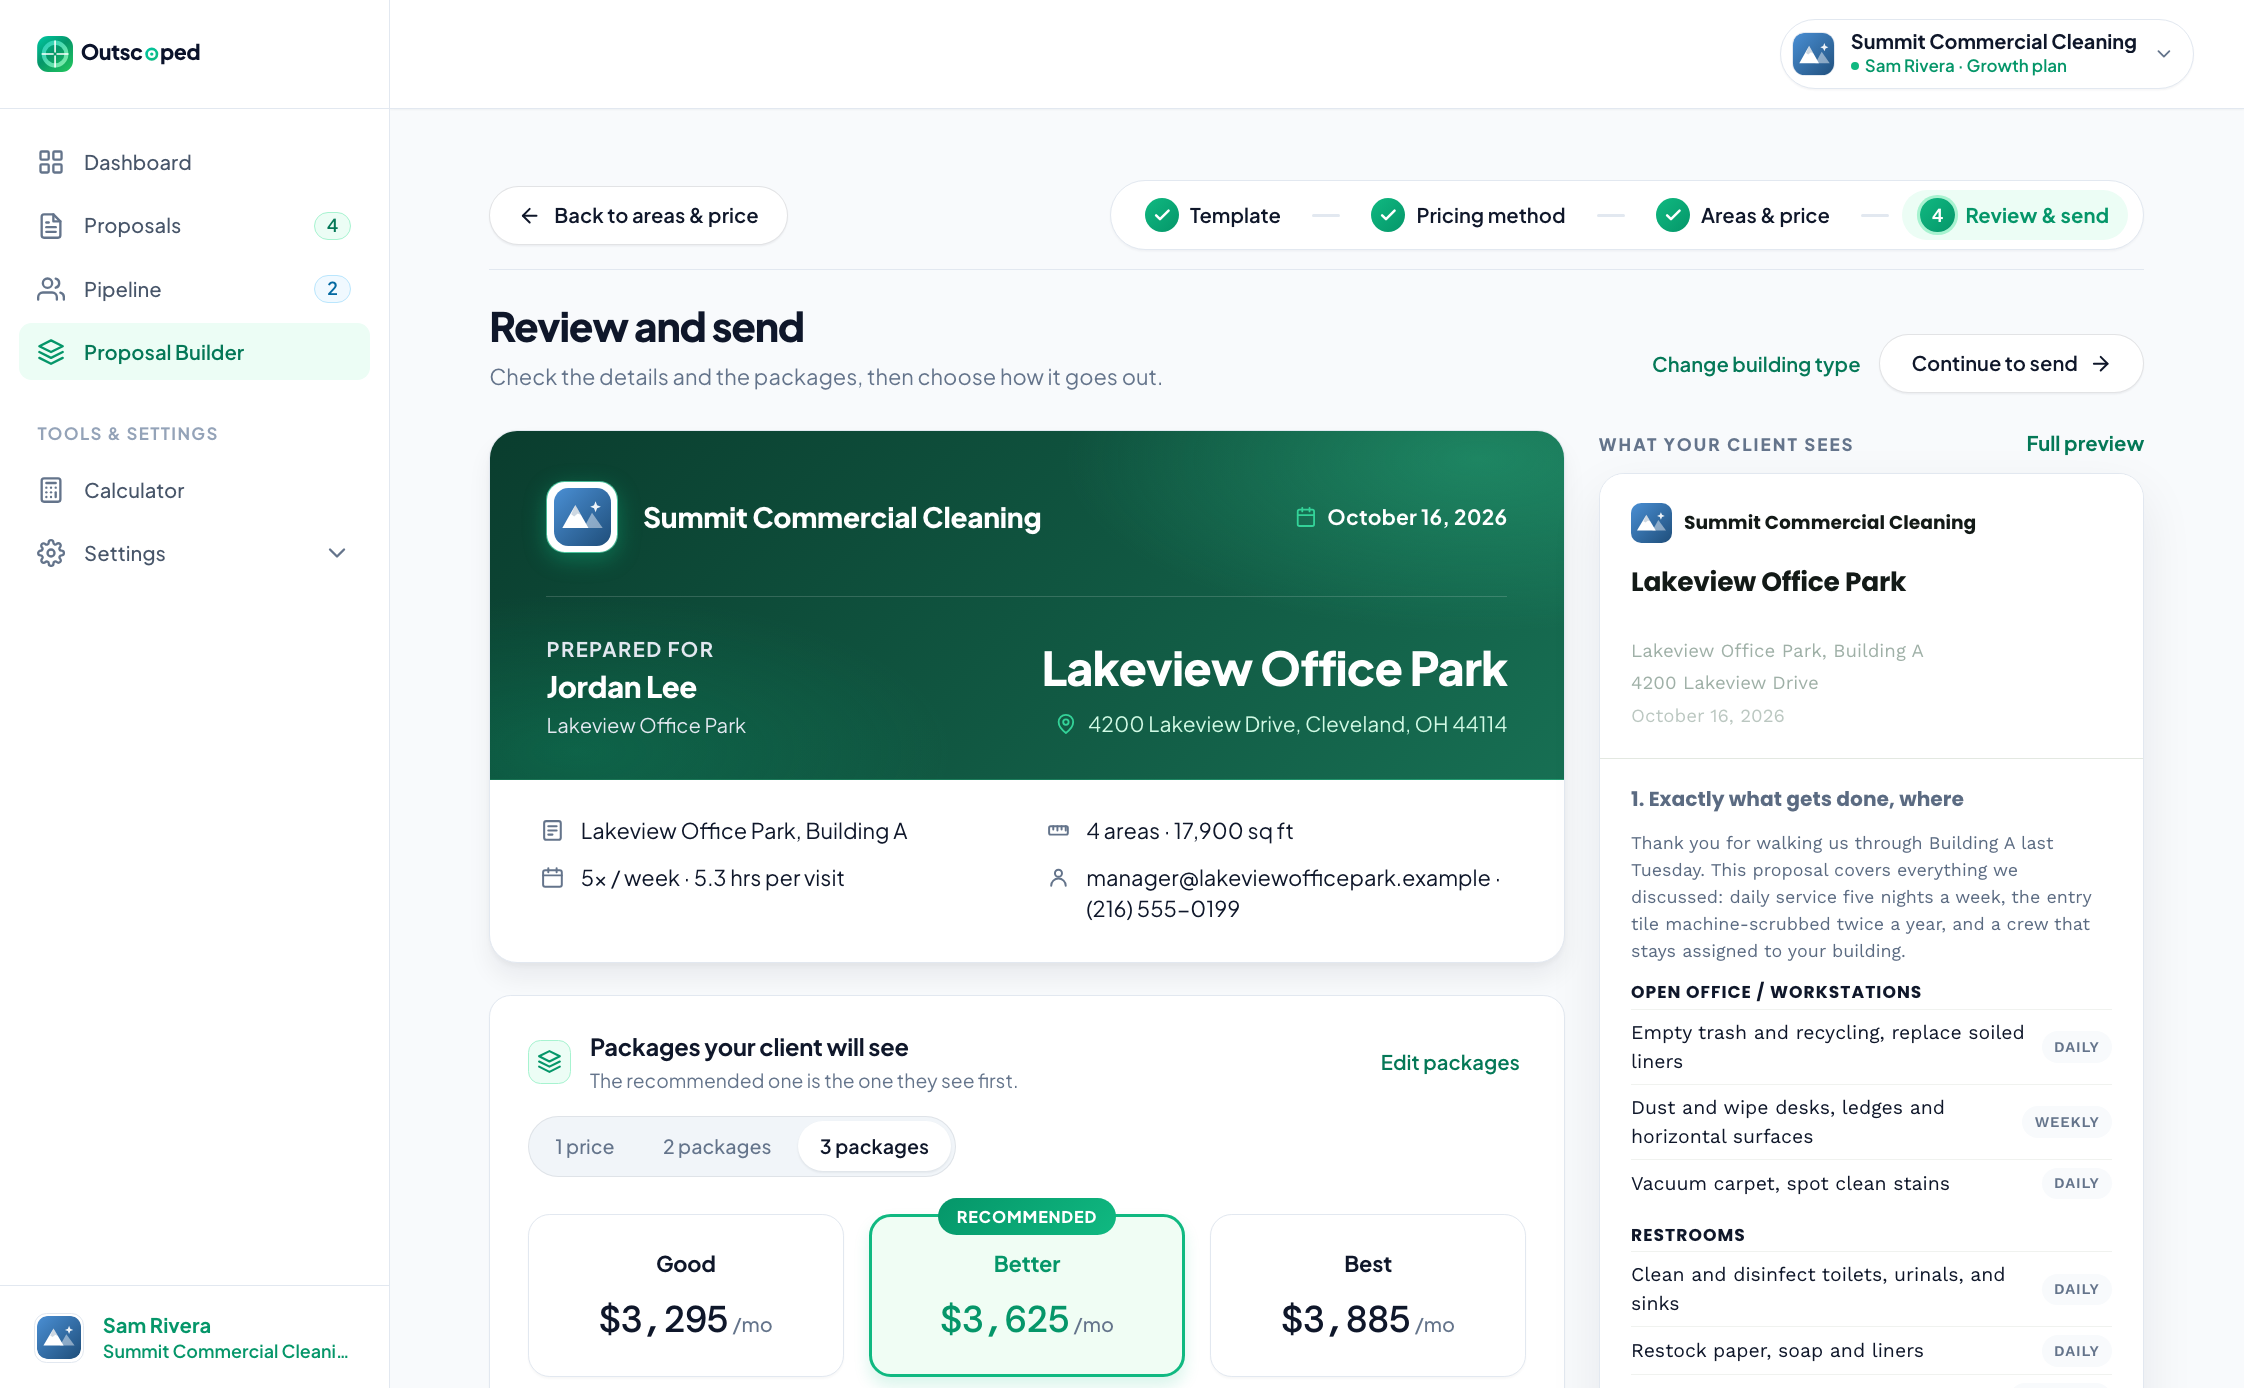Image resolution: width=2244 pixels, height=1388 pixels.
Task: Click Summit logo in proposal header
Action: pos(582,517)
